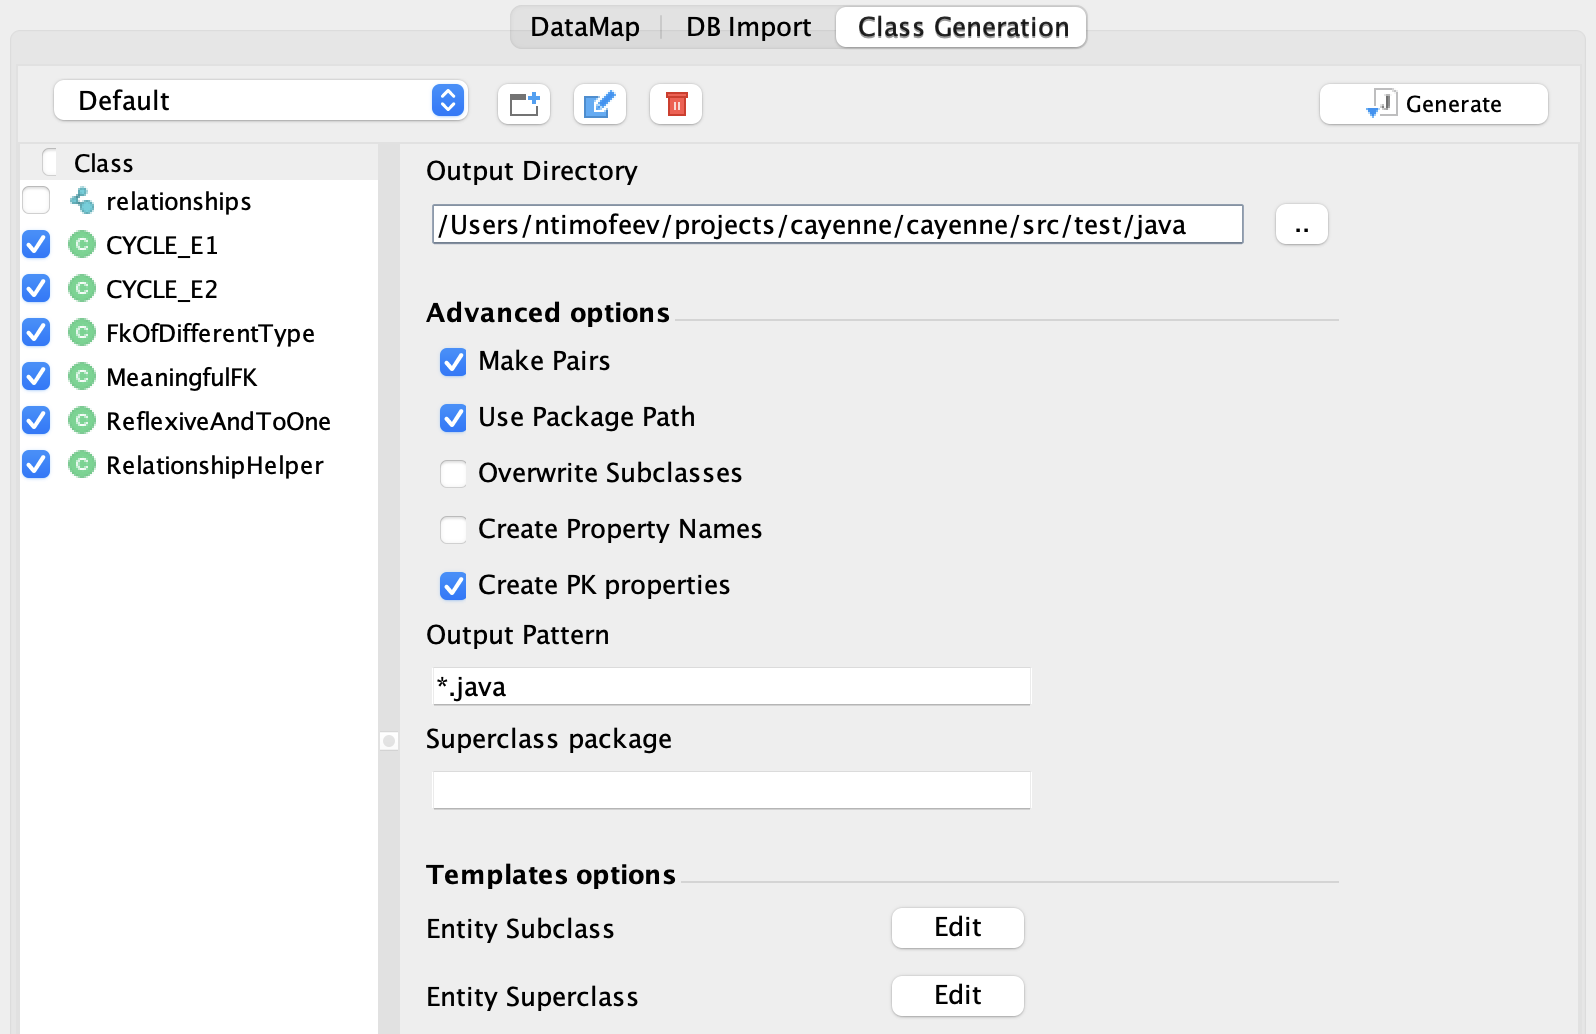
Task: Click the CYCLE_E1 class icon
Action: 82,245
